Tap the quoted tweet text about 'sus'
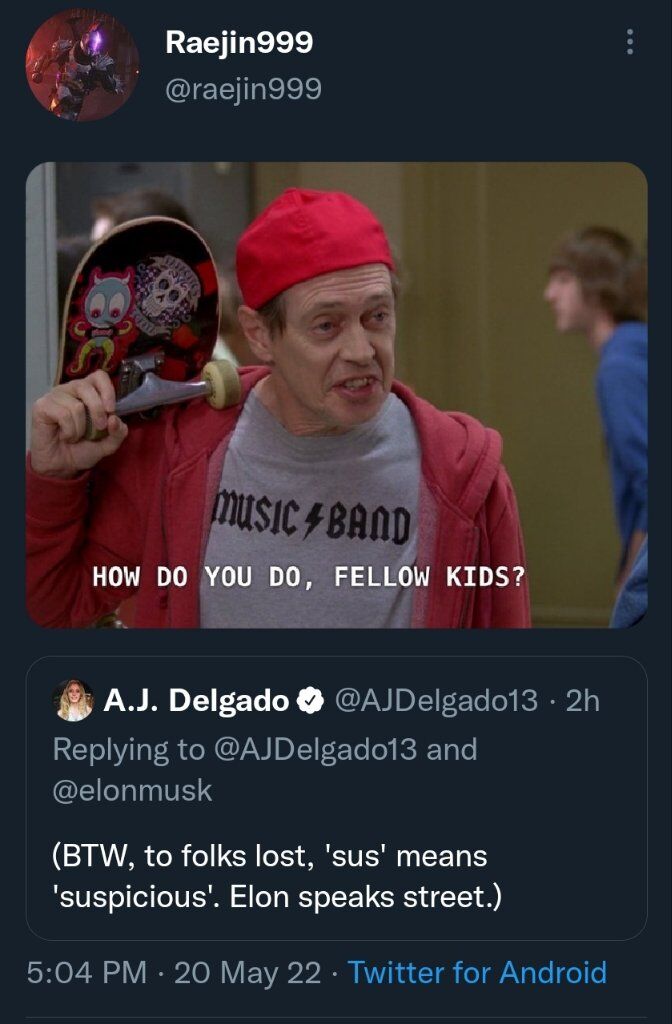The height and width of the screenshot is (1024, 672). tap(277, 876)
